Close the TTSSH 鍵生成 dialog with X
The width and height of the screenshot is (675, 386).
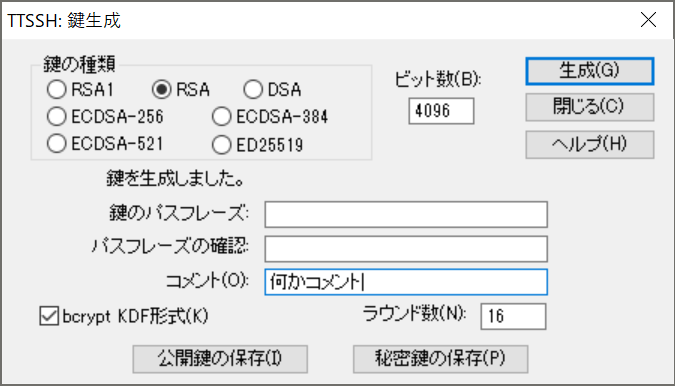[x=648, y=20]
